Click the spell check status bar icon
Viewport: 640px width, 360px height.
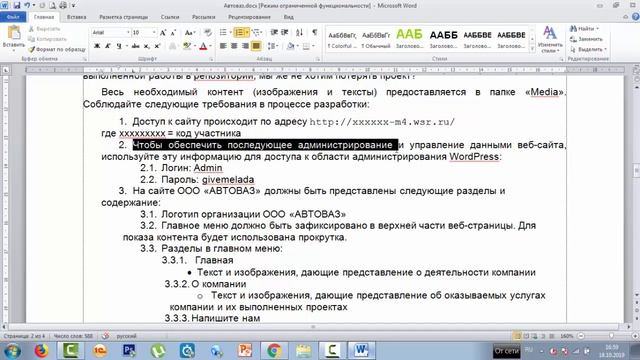click(x=105, y=336)
